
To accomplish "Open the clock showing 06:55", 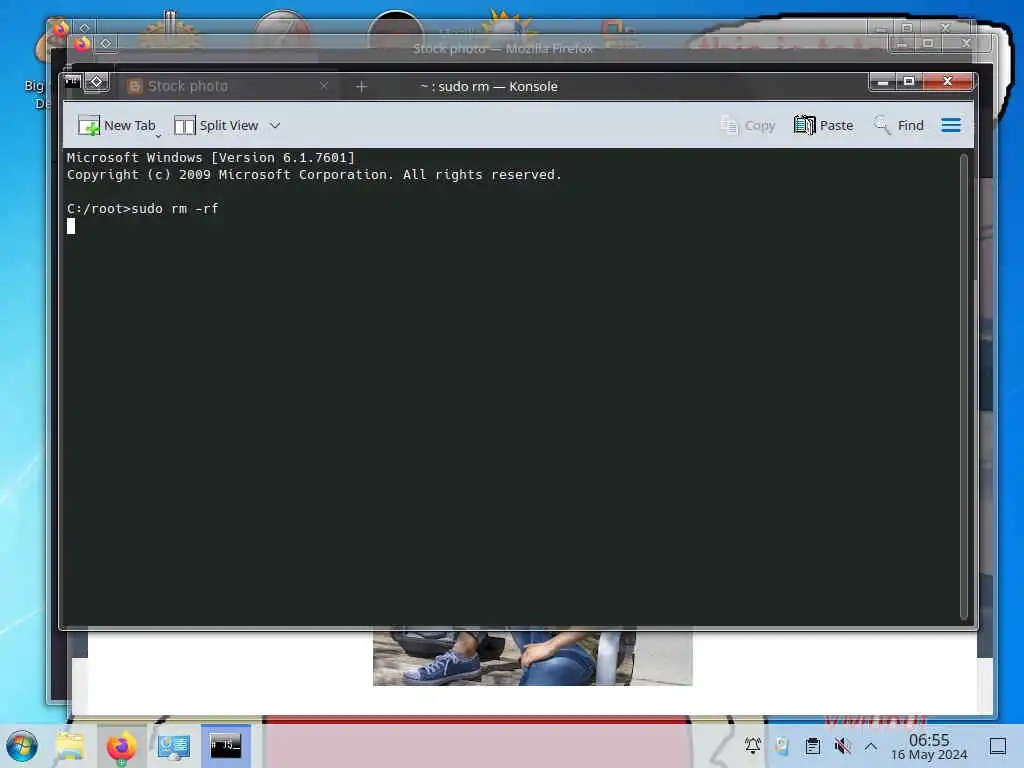I will (929, 746).
